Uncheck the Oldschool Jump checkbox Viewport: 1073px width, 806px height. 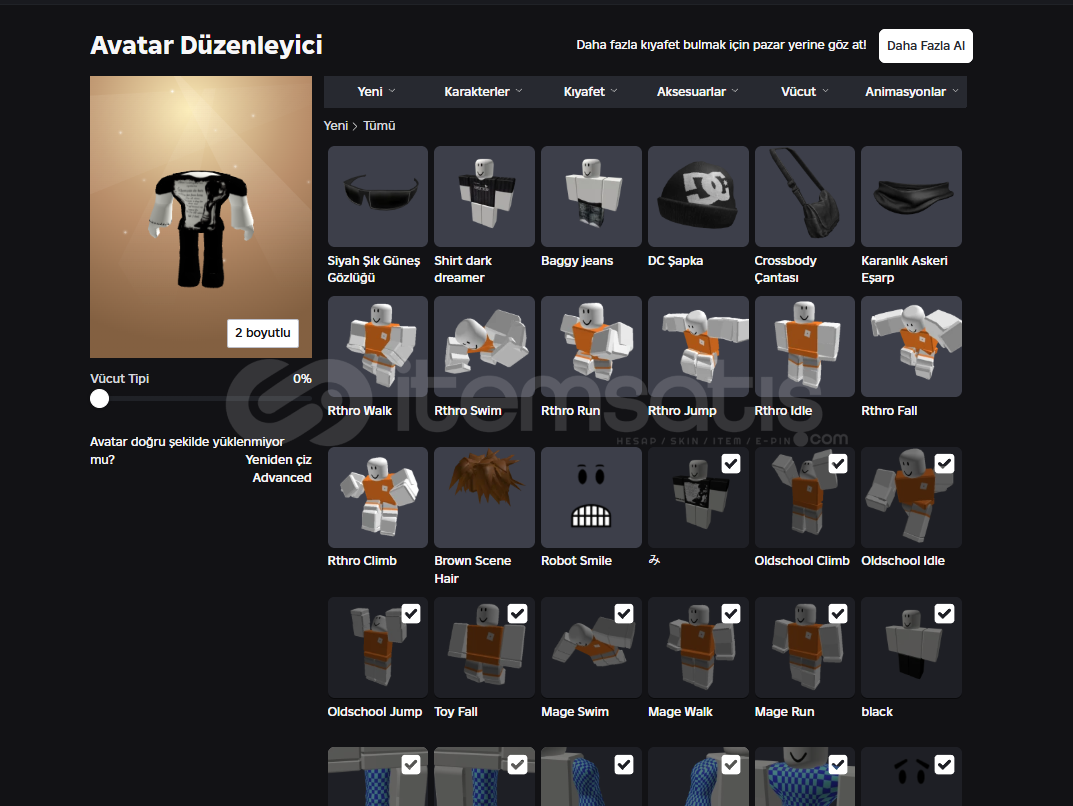pos(411,614)
